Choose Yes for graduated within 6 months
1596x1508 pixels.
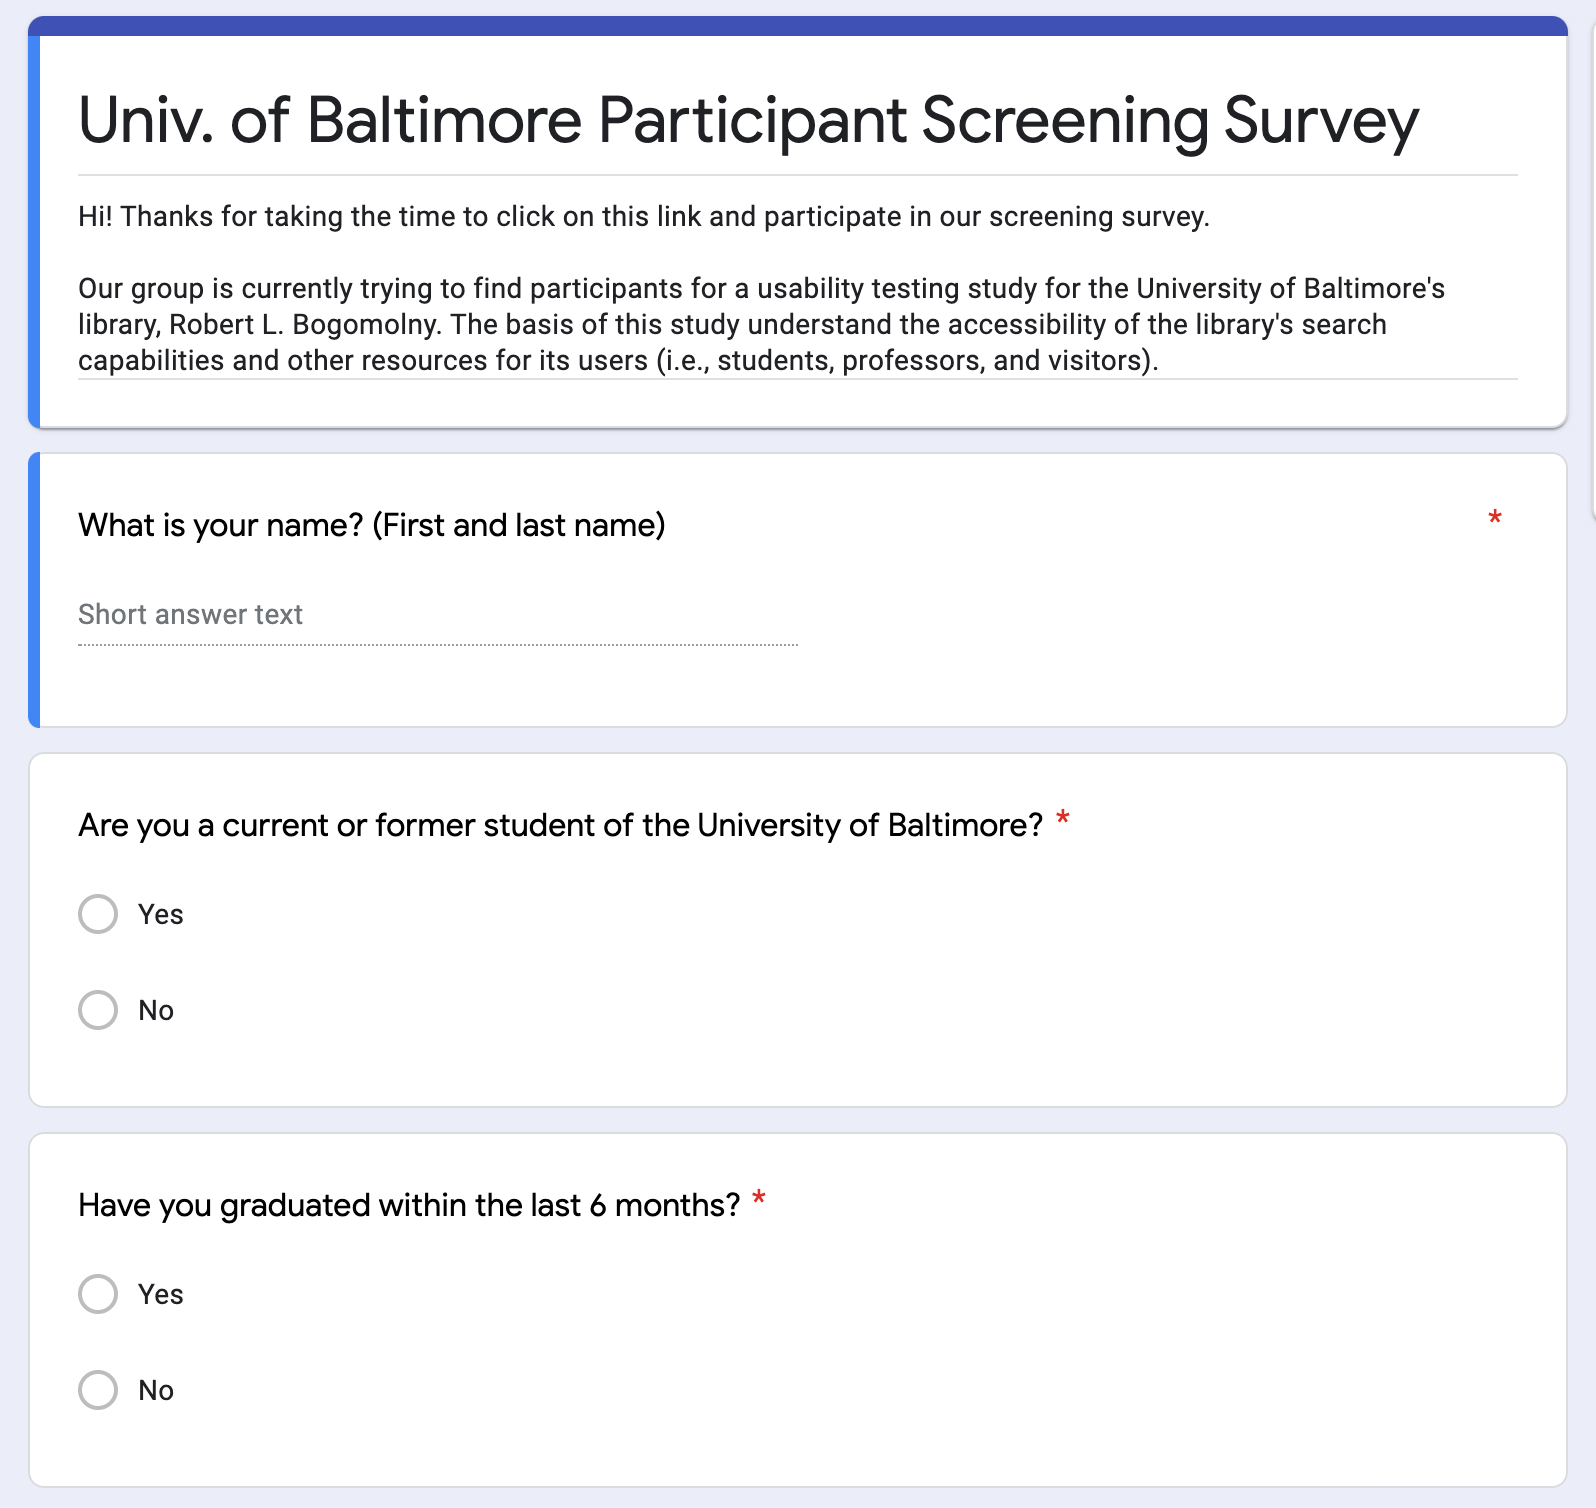pos(98,1294)
